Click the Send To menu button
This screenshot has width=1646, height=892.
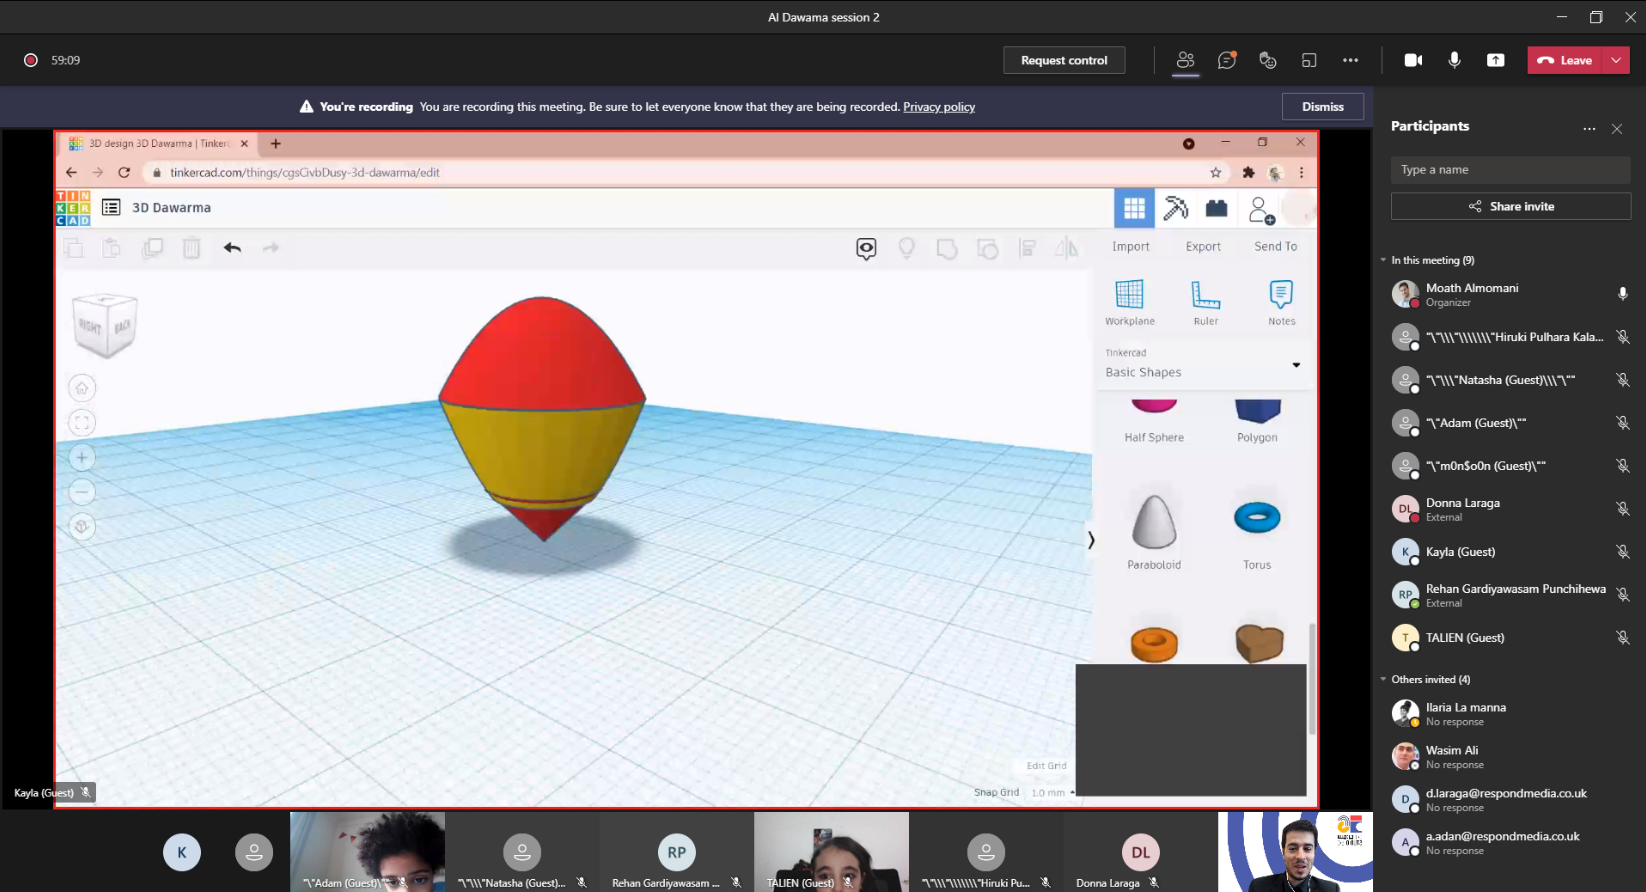click(x=1276, y=247)
